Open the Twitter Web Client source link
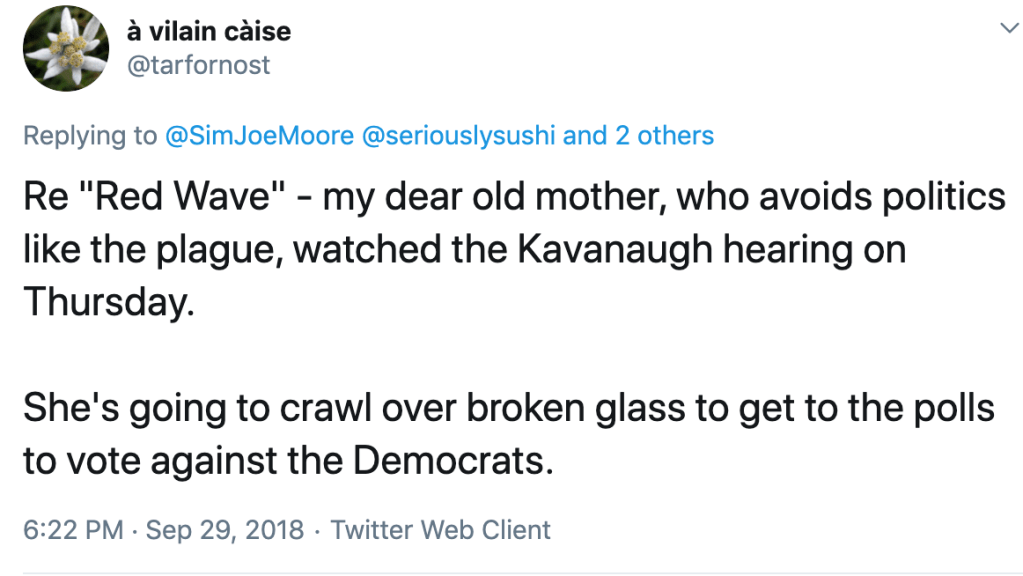Image resolution: width=1023 pixels, height=576 pixels. (440, 529)
